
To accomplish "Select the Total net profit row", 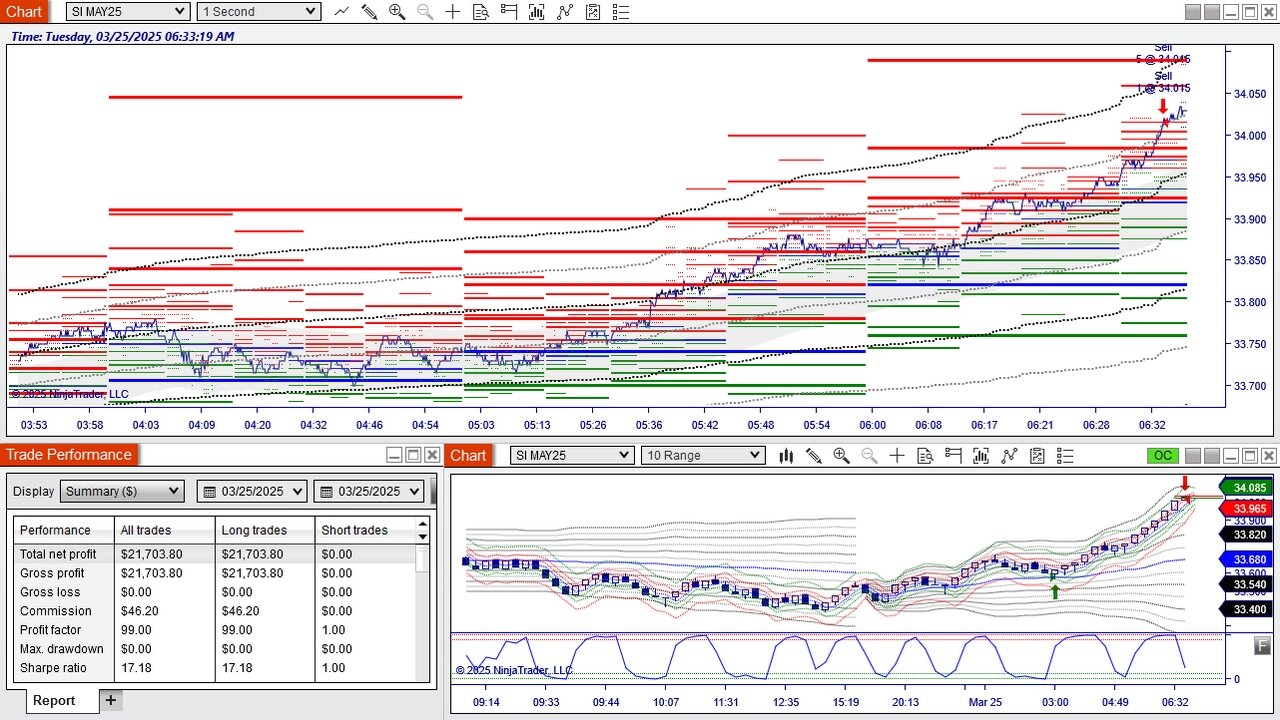I will click(x=215, y=555).
